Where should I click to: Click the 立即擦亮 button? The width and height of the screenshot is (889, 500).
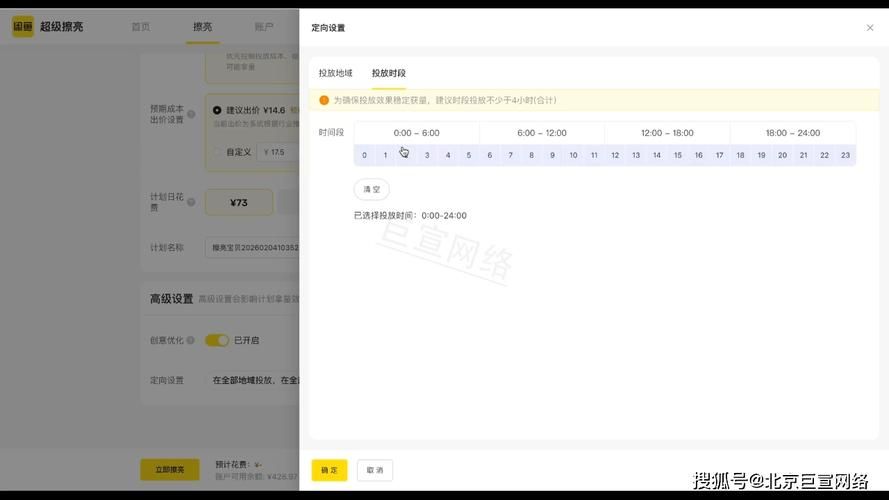(x=170, y=469)
